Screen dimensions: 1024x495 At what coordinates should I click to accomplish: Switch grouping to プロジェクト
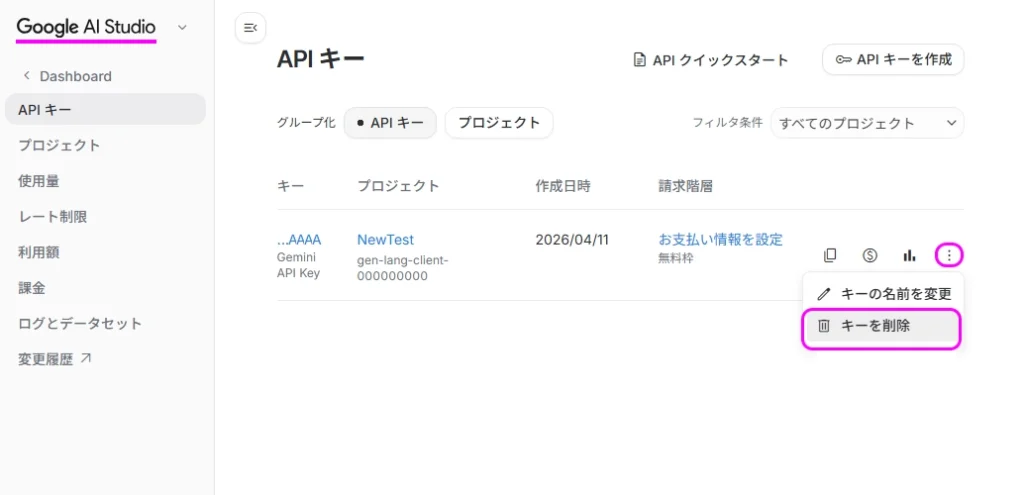click(498, 123)
